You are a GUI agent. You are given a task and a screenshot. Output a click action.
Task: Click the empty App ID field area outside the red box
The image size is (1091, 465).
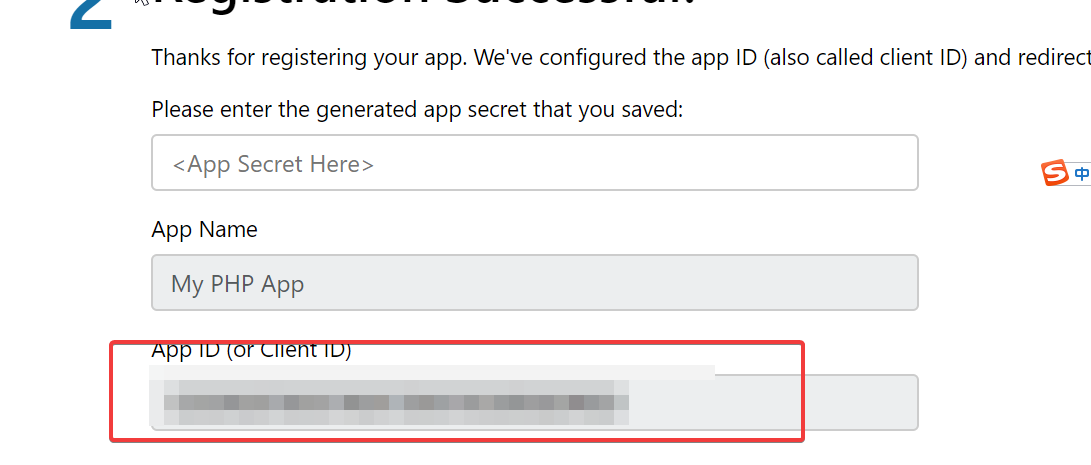[861, 402]
